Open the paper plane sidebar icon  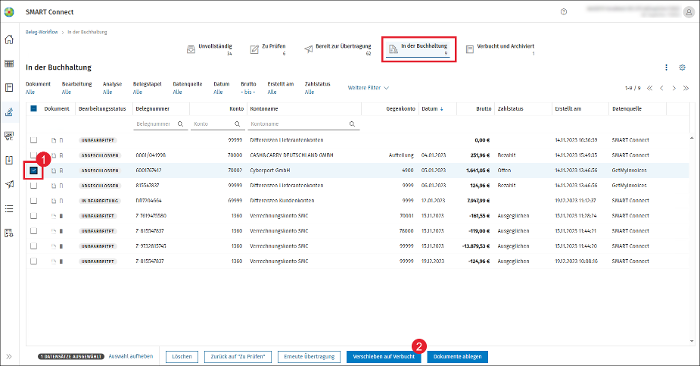coord(9,184)
